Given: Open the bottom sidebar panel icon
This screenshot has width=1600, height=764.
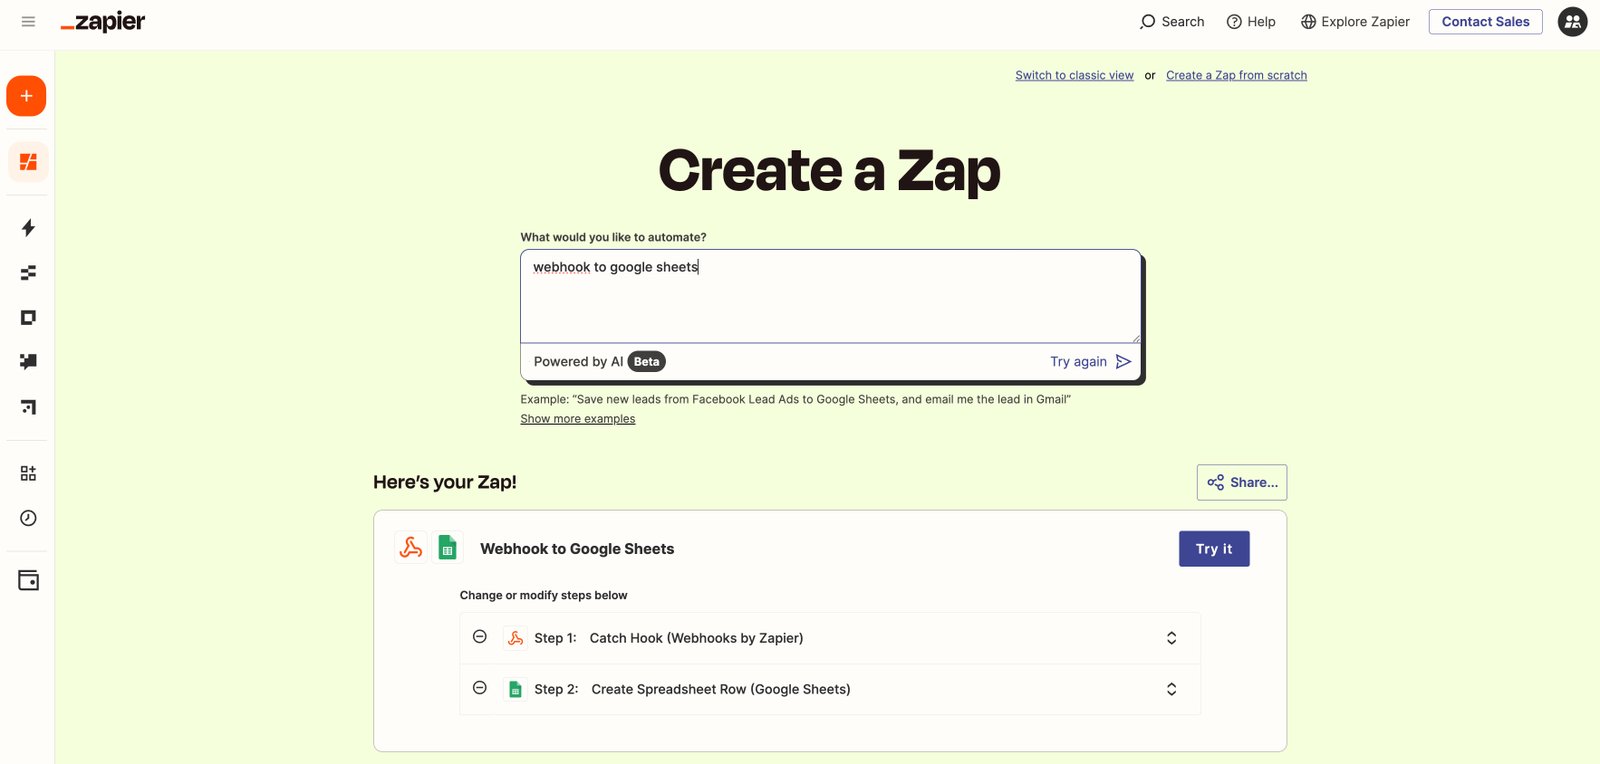Looking at the screenshot, I should 28,581.
